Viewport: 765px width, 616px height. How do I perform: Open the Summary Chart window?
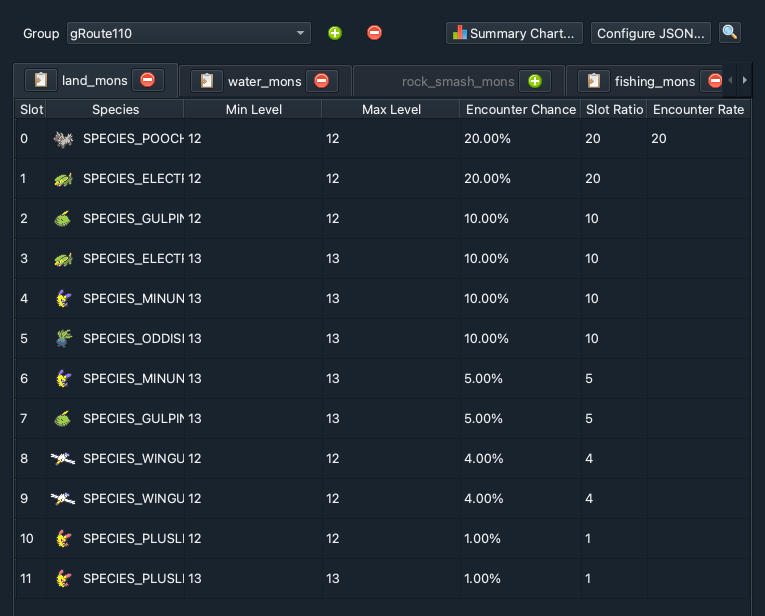point(514,33)
